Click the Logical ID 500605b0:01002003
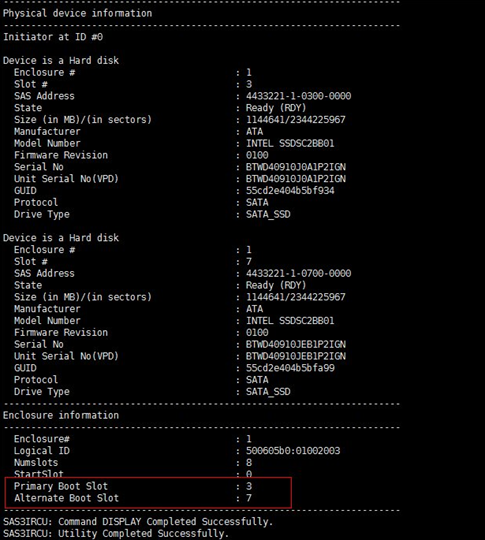This screenshot has height=540, width=485. pos(293,451)
